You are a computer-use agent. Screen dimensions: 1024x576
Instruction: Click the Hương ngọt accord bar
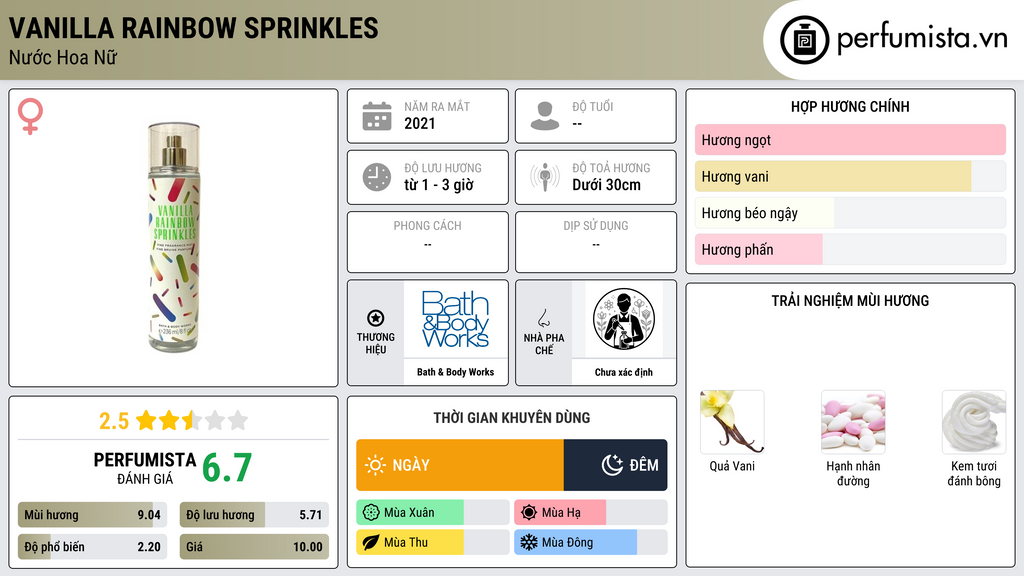pos(850,140)
